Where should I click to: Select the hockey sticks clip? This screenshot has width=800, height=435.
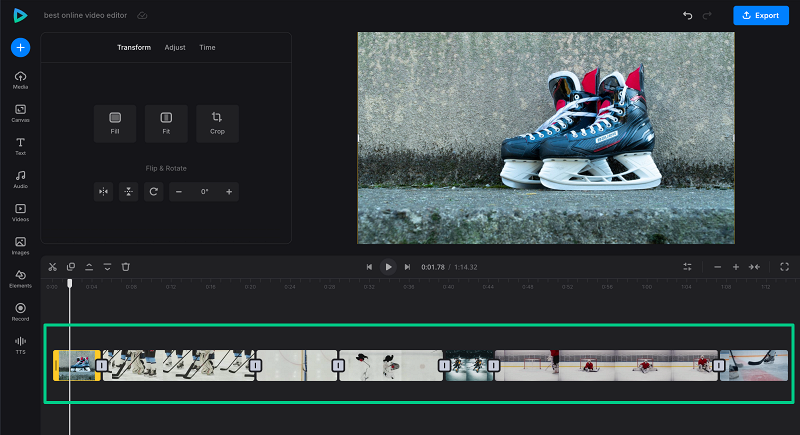178,365
